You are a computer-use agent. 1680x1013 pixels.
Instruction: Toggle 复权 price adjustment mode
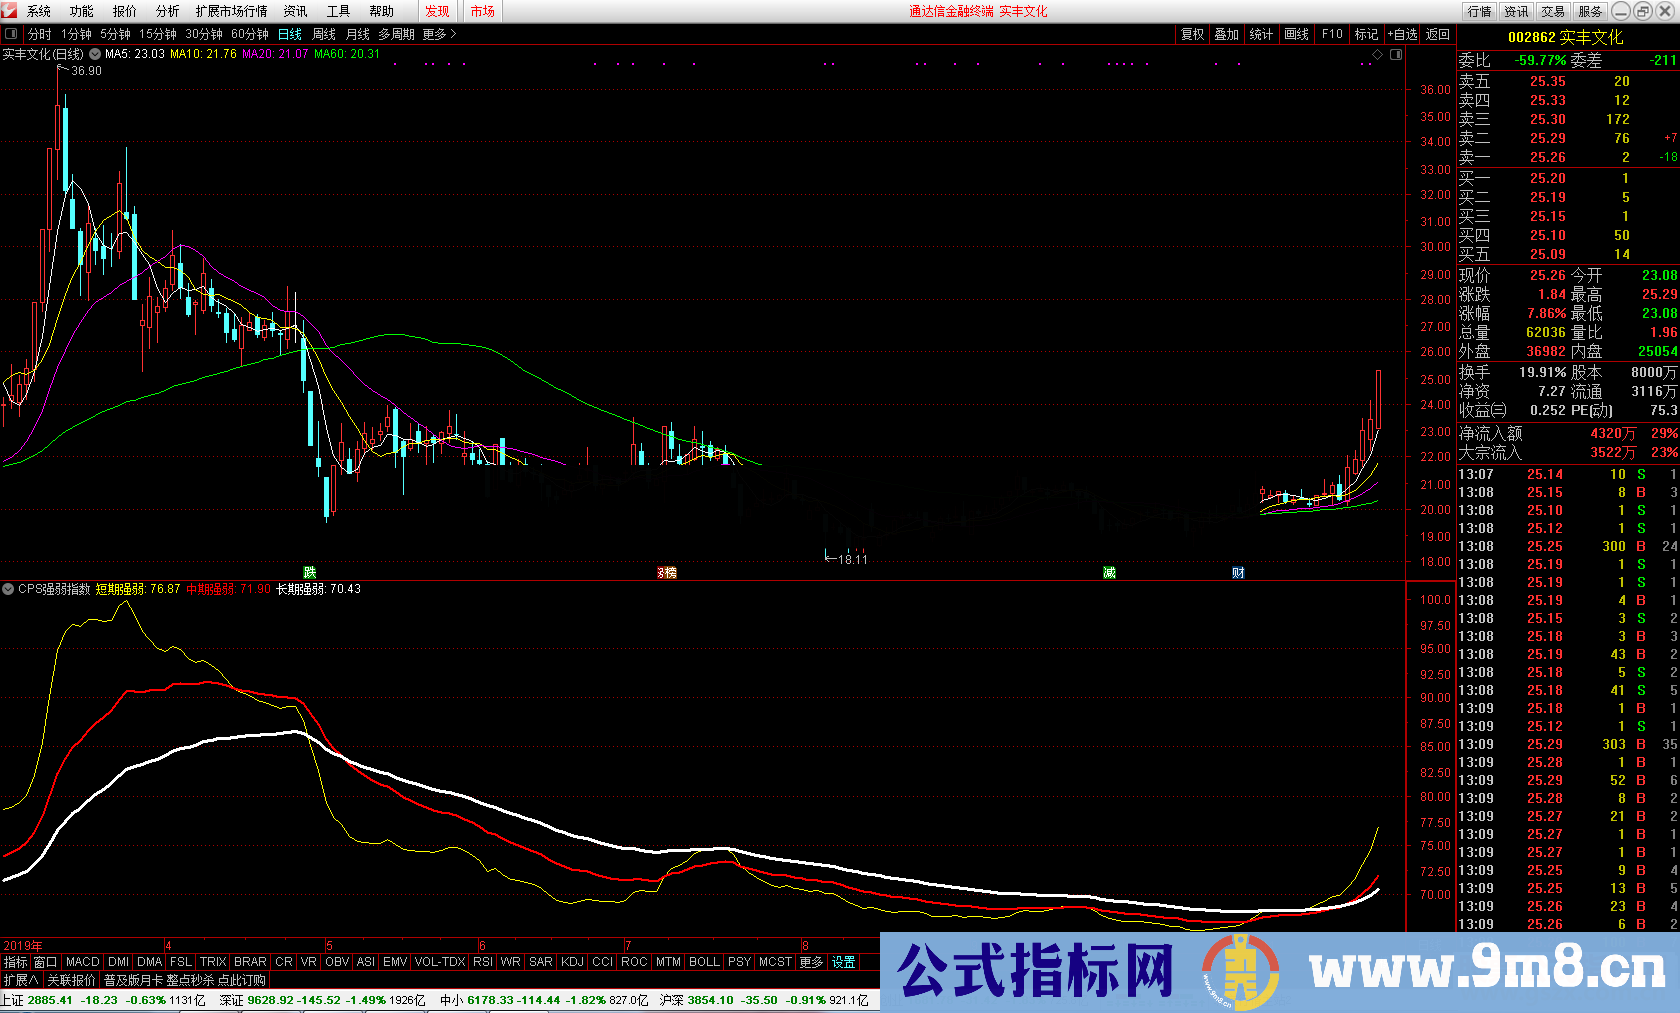pyautogui.click(x=1193, y=33)
